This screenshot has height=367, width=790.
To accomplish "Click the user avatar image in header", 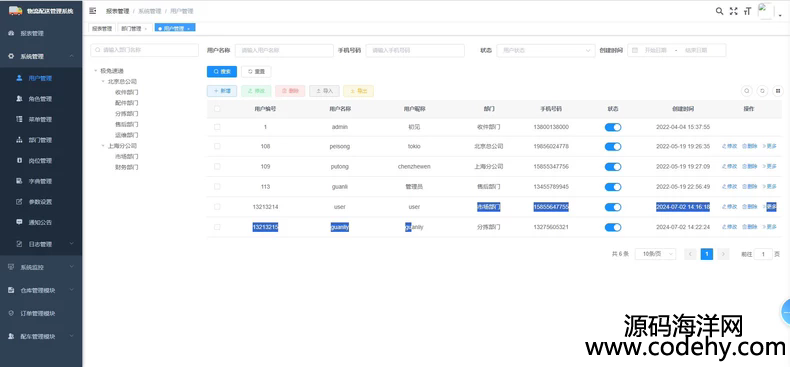I will pos(765,11).
